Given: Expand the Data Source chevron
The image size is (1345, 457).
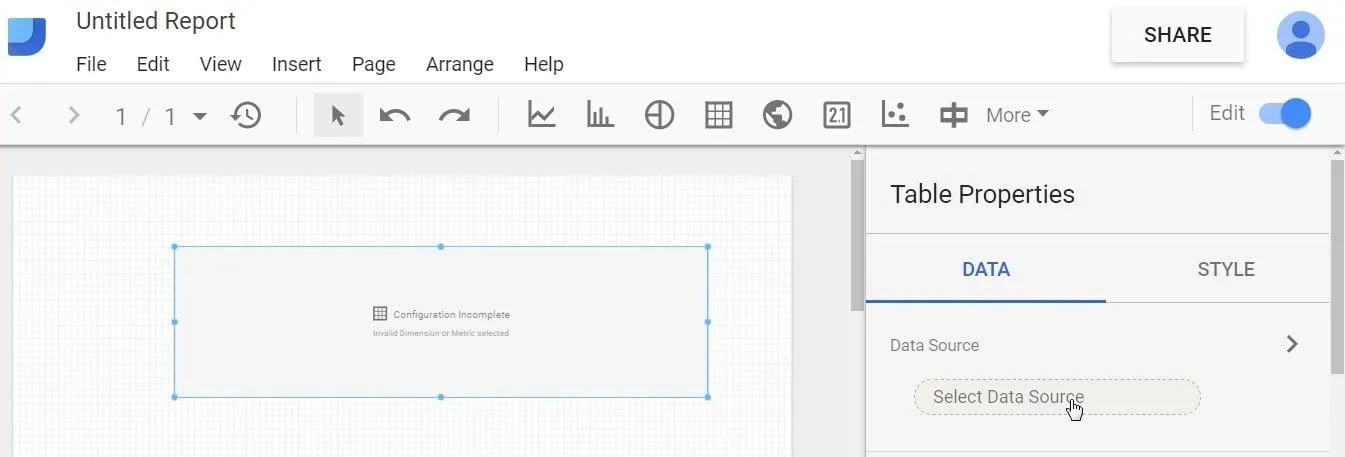Looking at the screenshot, I should (x=1292, y=344).
